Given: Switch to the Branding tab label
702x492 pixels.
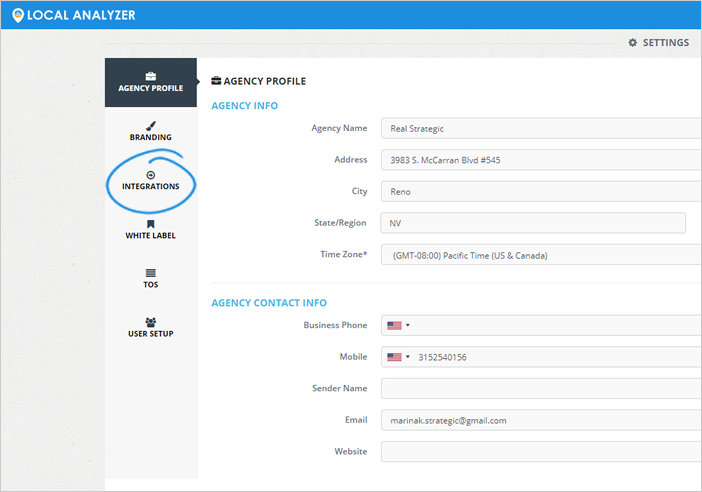Looking at the screenshot, I should click(x=151, y=138).
